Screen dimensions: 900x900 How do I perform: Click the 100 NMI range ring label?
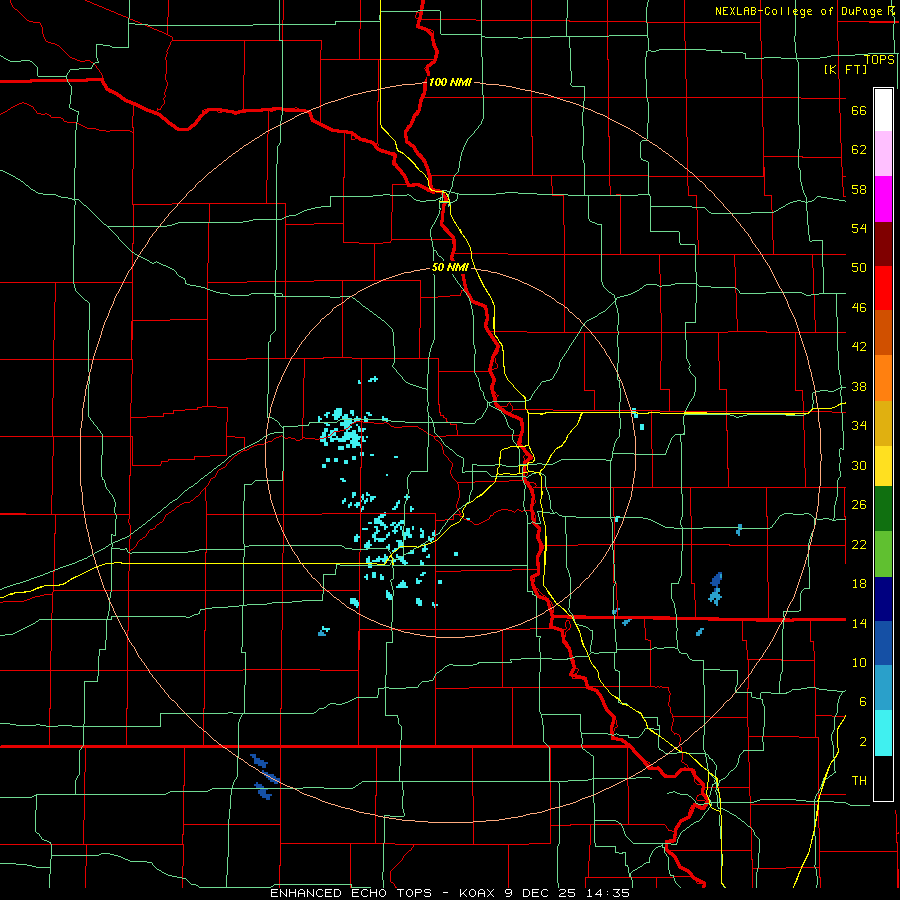[x=450, y=82]
